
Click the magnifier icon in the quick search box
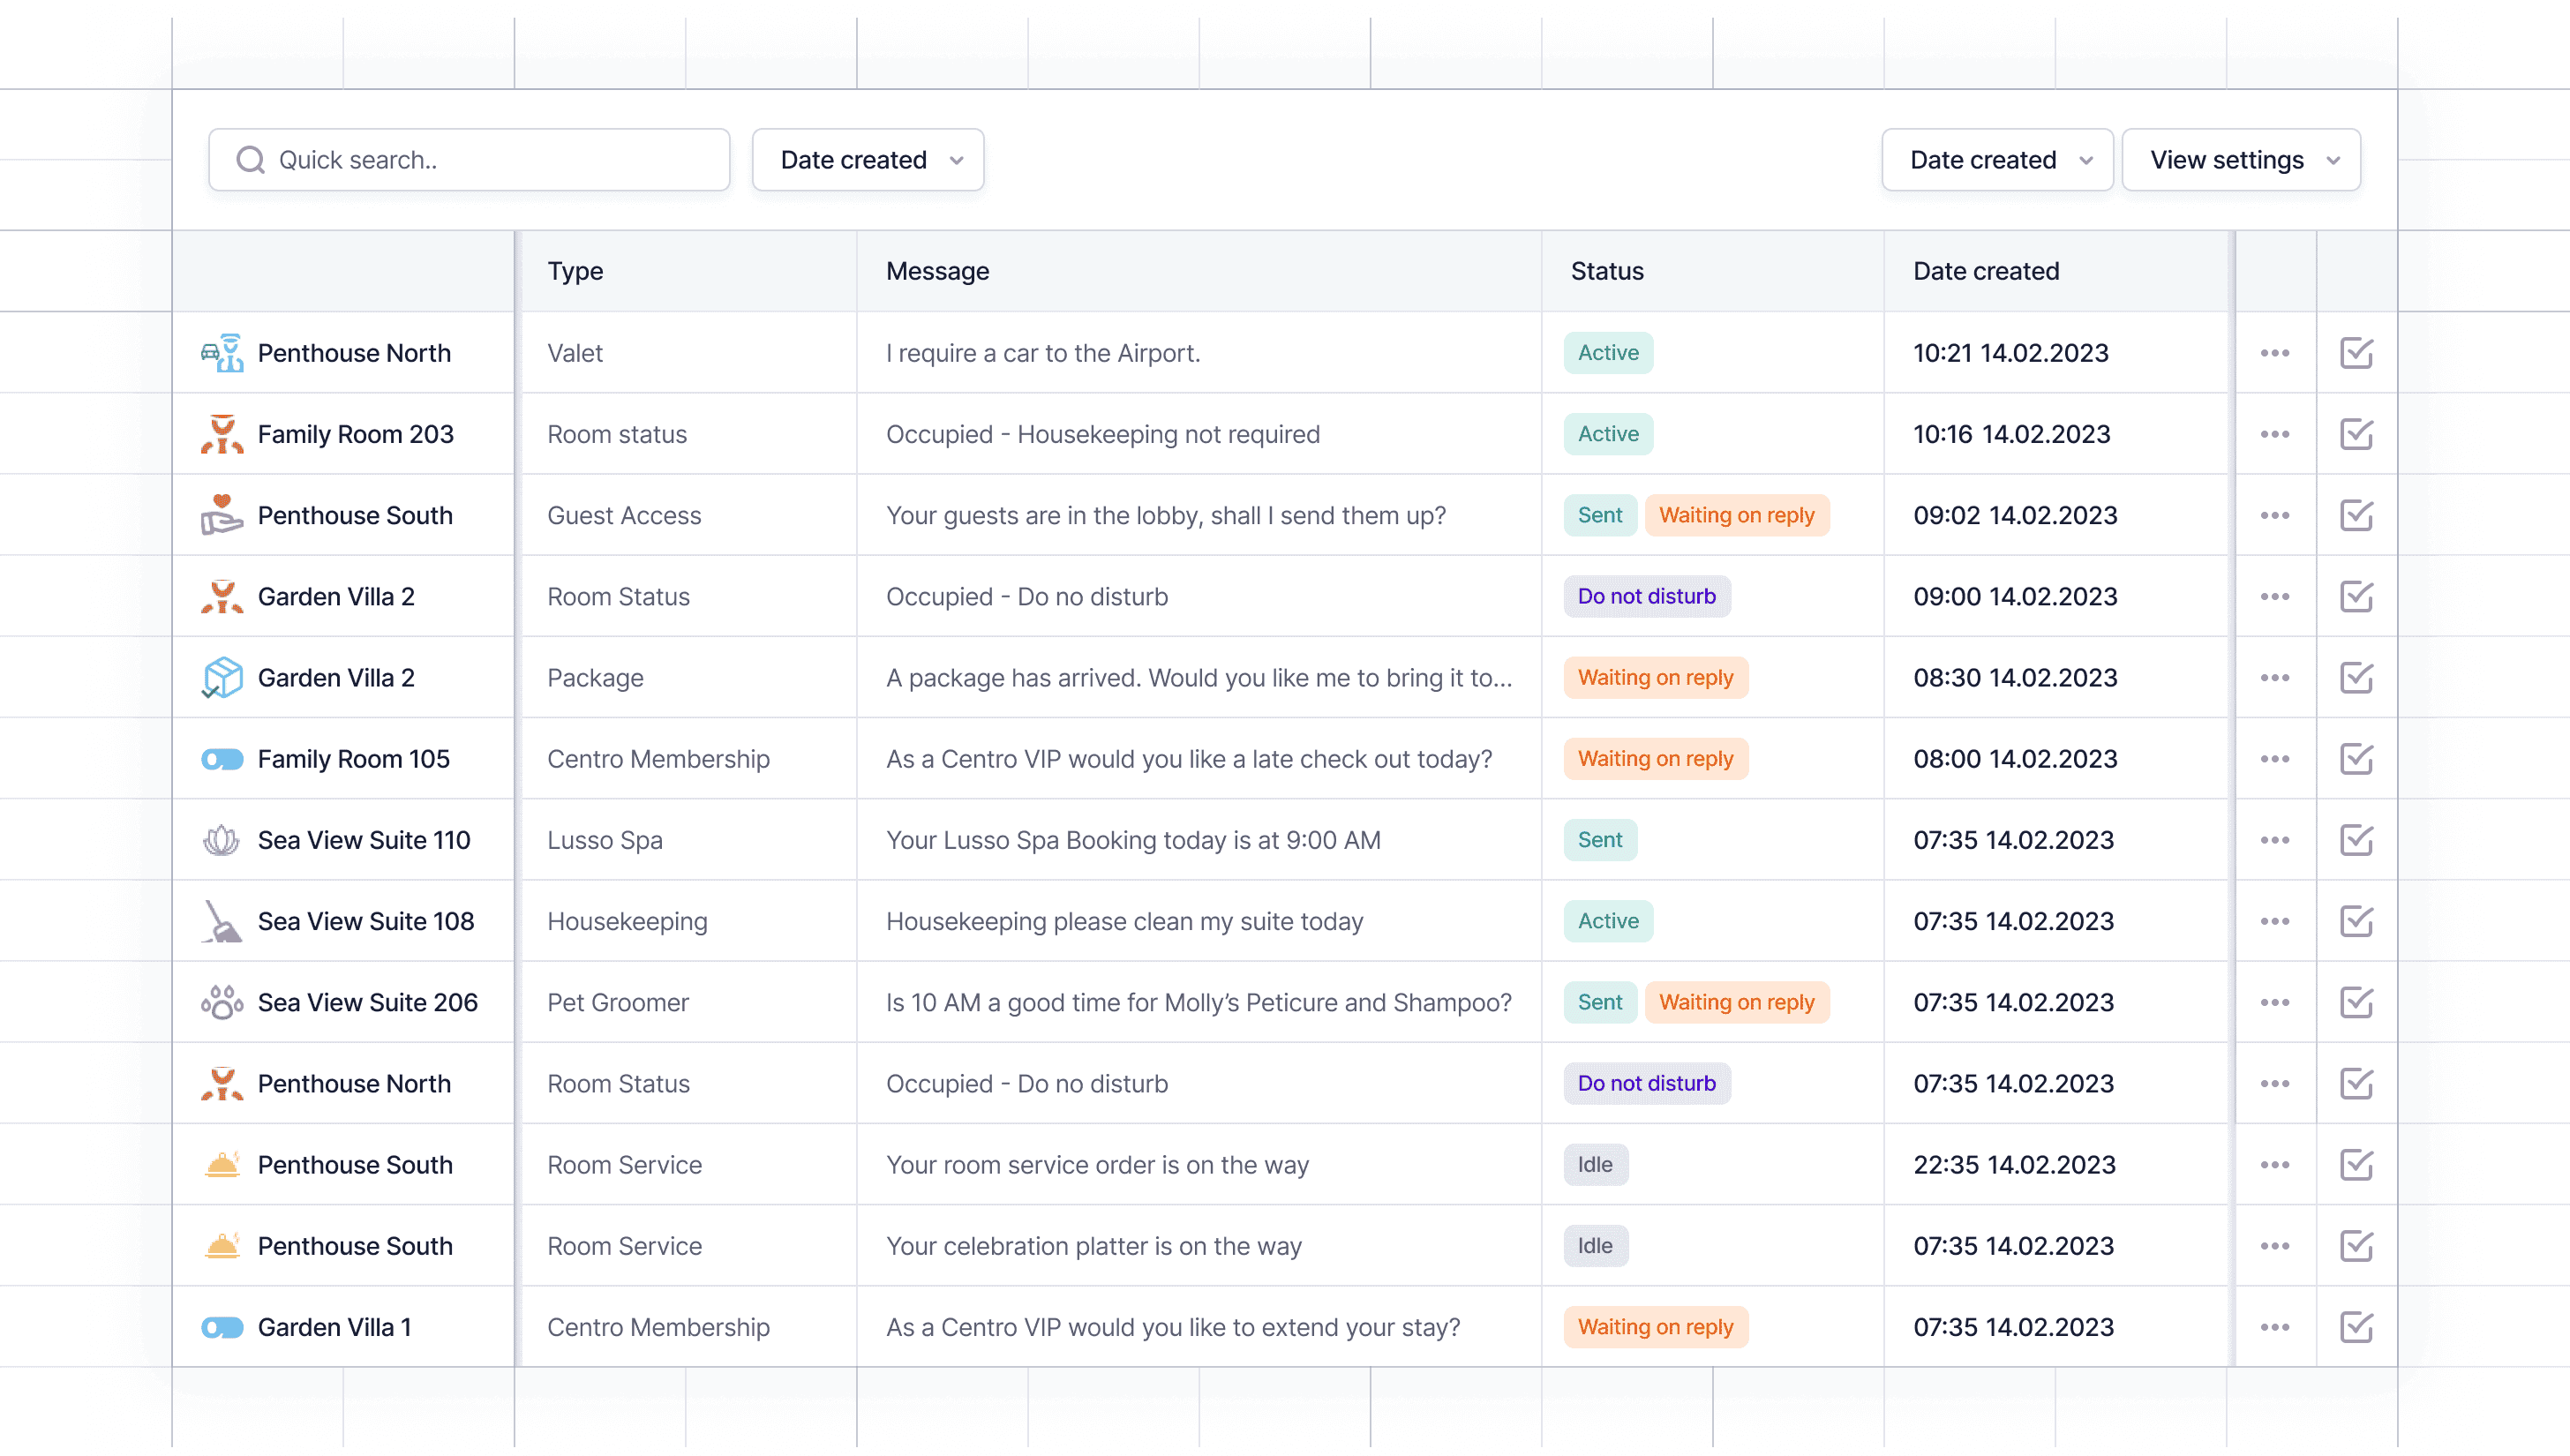pyautogui.click(x=250, y=160)
